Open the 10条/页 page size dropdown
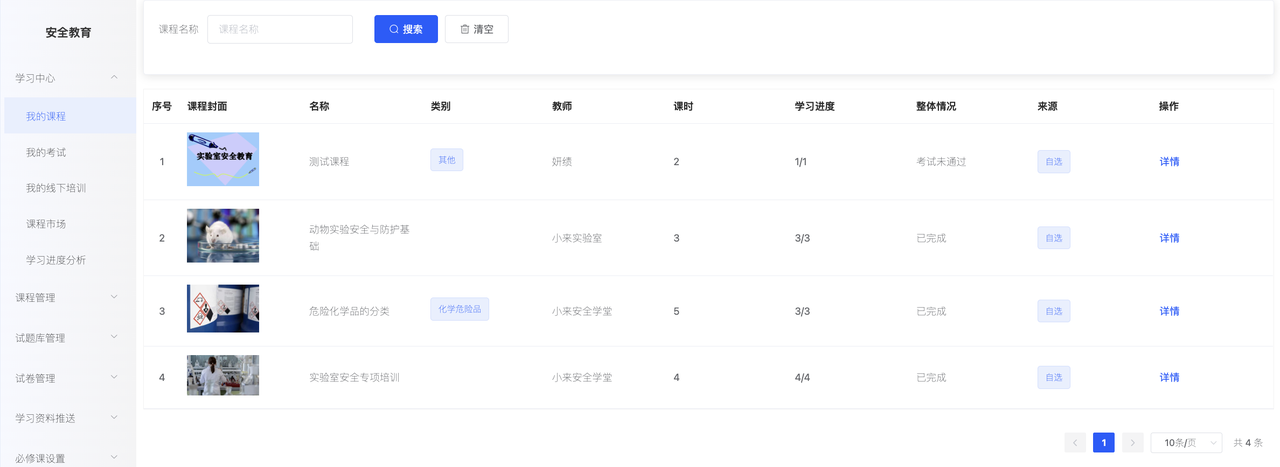The image size is (1280, 467). 1186,442
